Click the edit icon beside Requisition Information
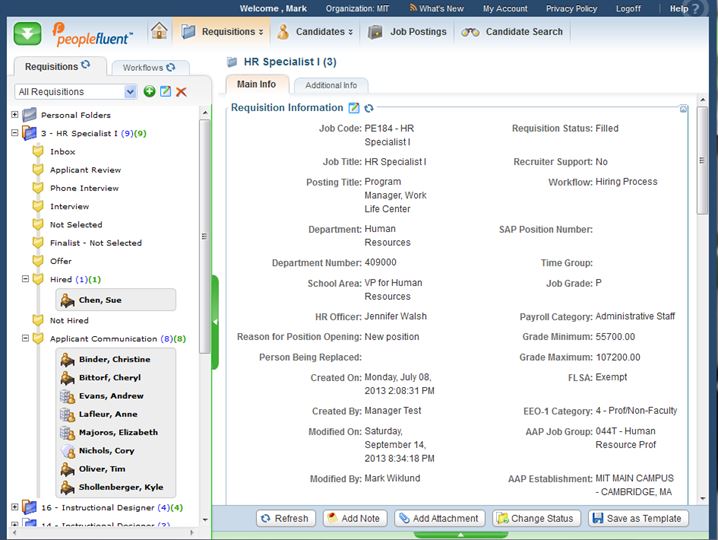The width and height of the screenshot is (718, 540). pyautogui.click(x=353, y=108)
